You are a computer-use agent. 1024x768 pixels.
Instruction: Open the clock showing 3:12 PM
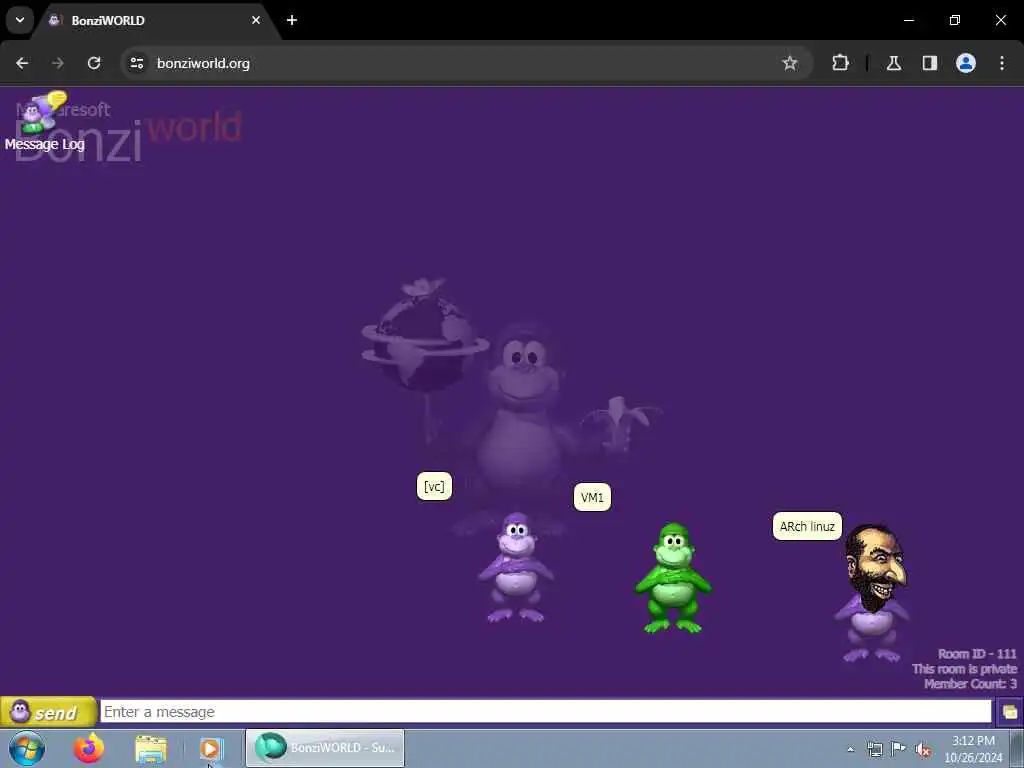(x=973, y=749)
